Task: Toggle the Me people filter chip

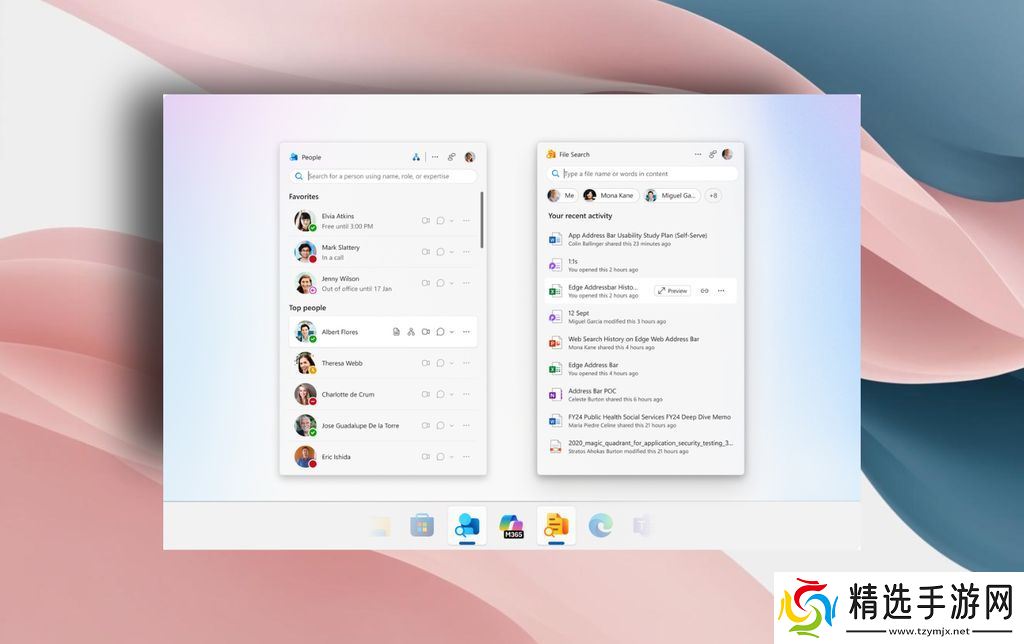Action: (x=562, y=196)
